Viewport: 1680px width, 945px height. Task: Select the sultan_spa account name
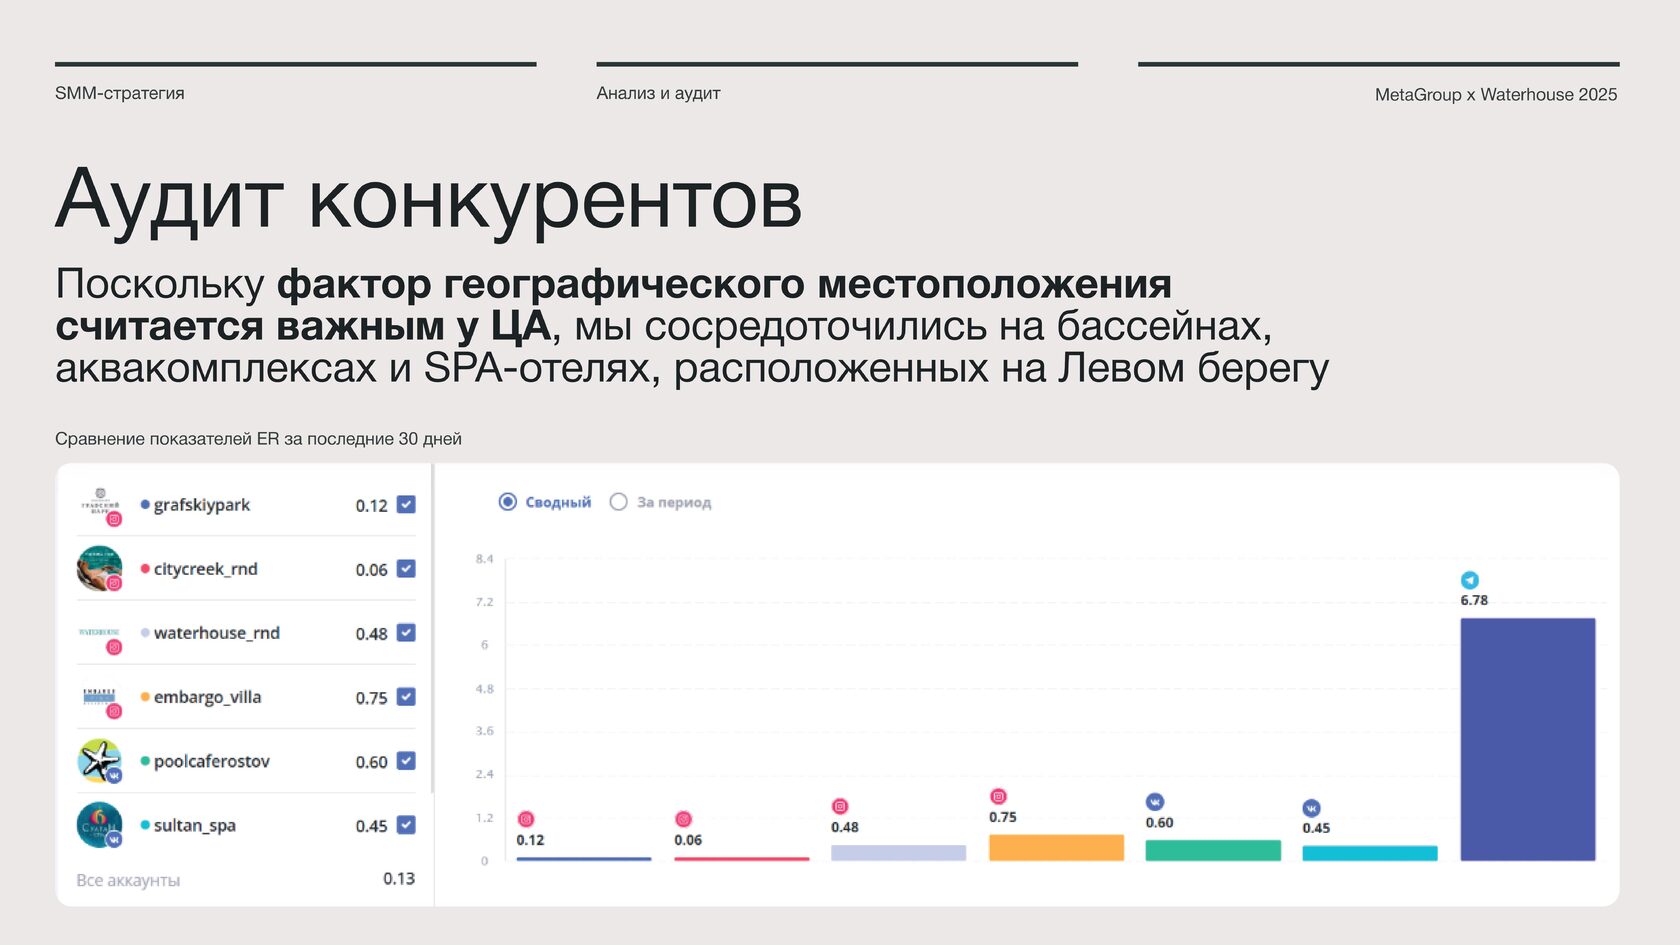[195, 825]
